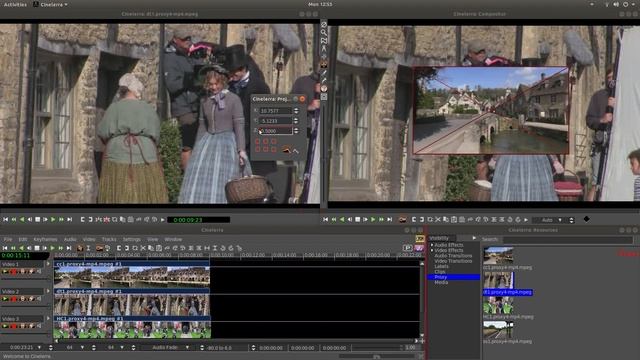Rewind to start in main timeline transport
The image size is (640, 360).
[5, 248]
